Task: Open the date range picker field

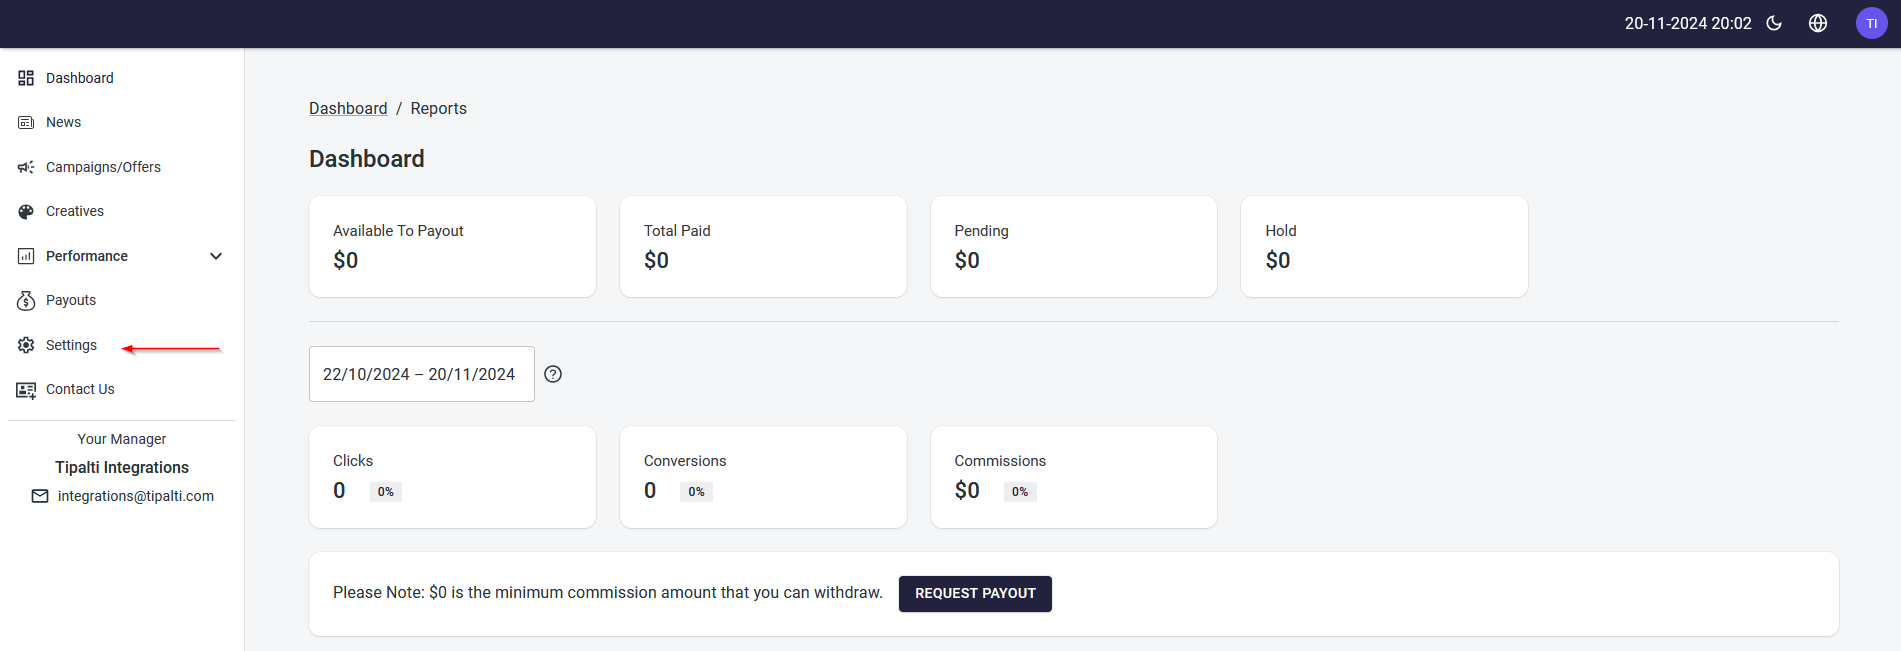Action: (x=421, y=374)
